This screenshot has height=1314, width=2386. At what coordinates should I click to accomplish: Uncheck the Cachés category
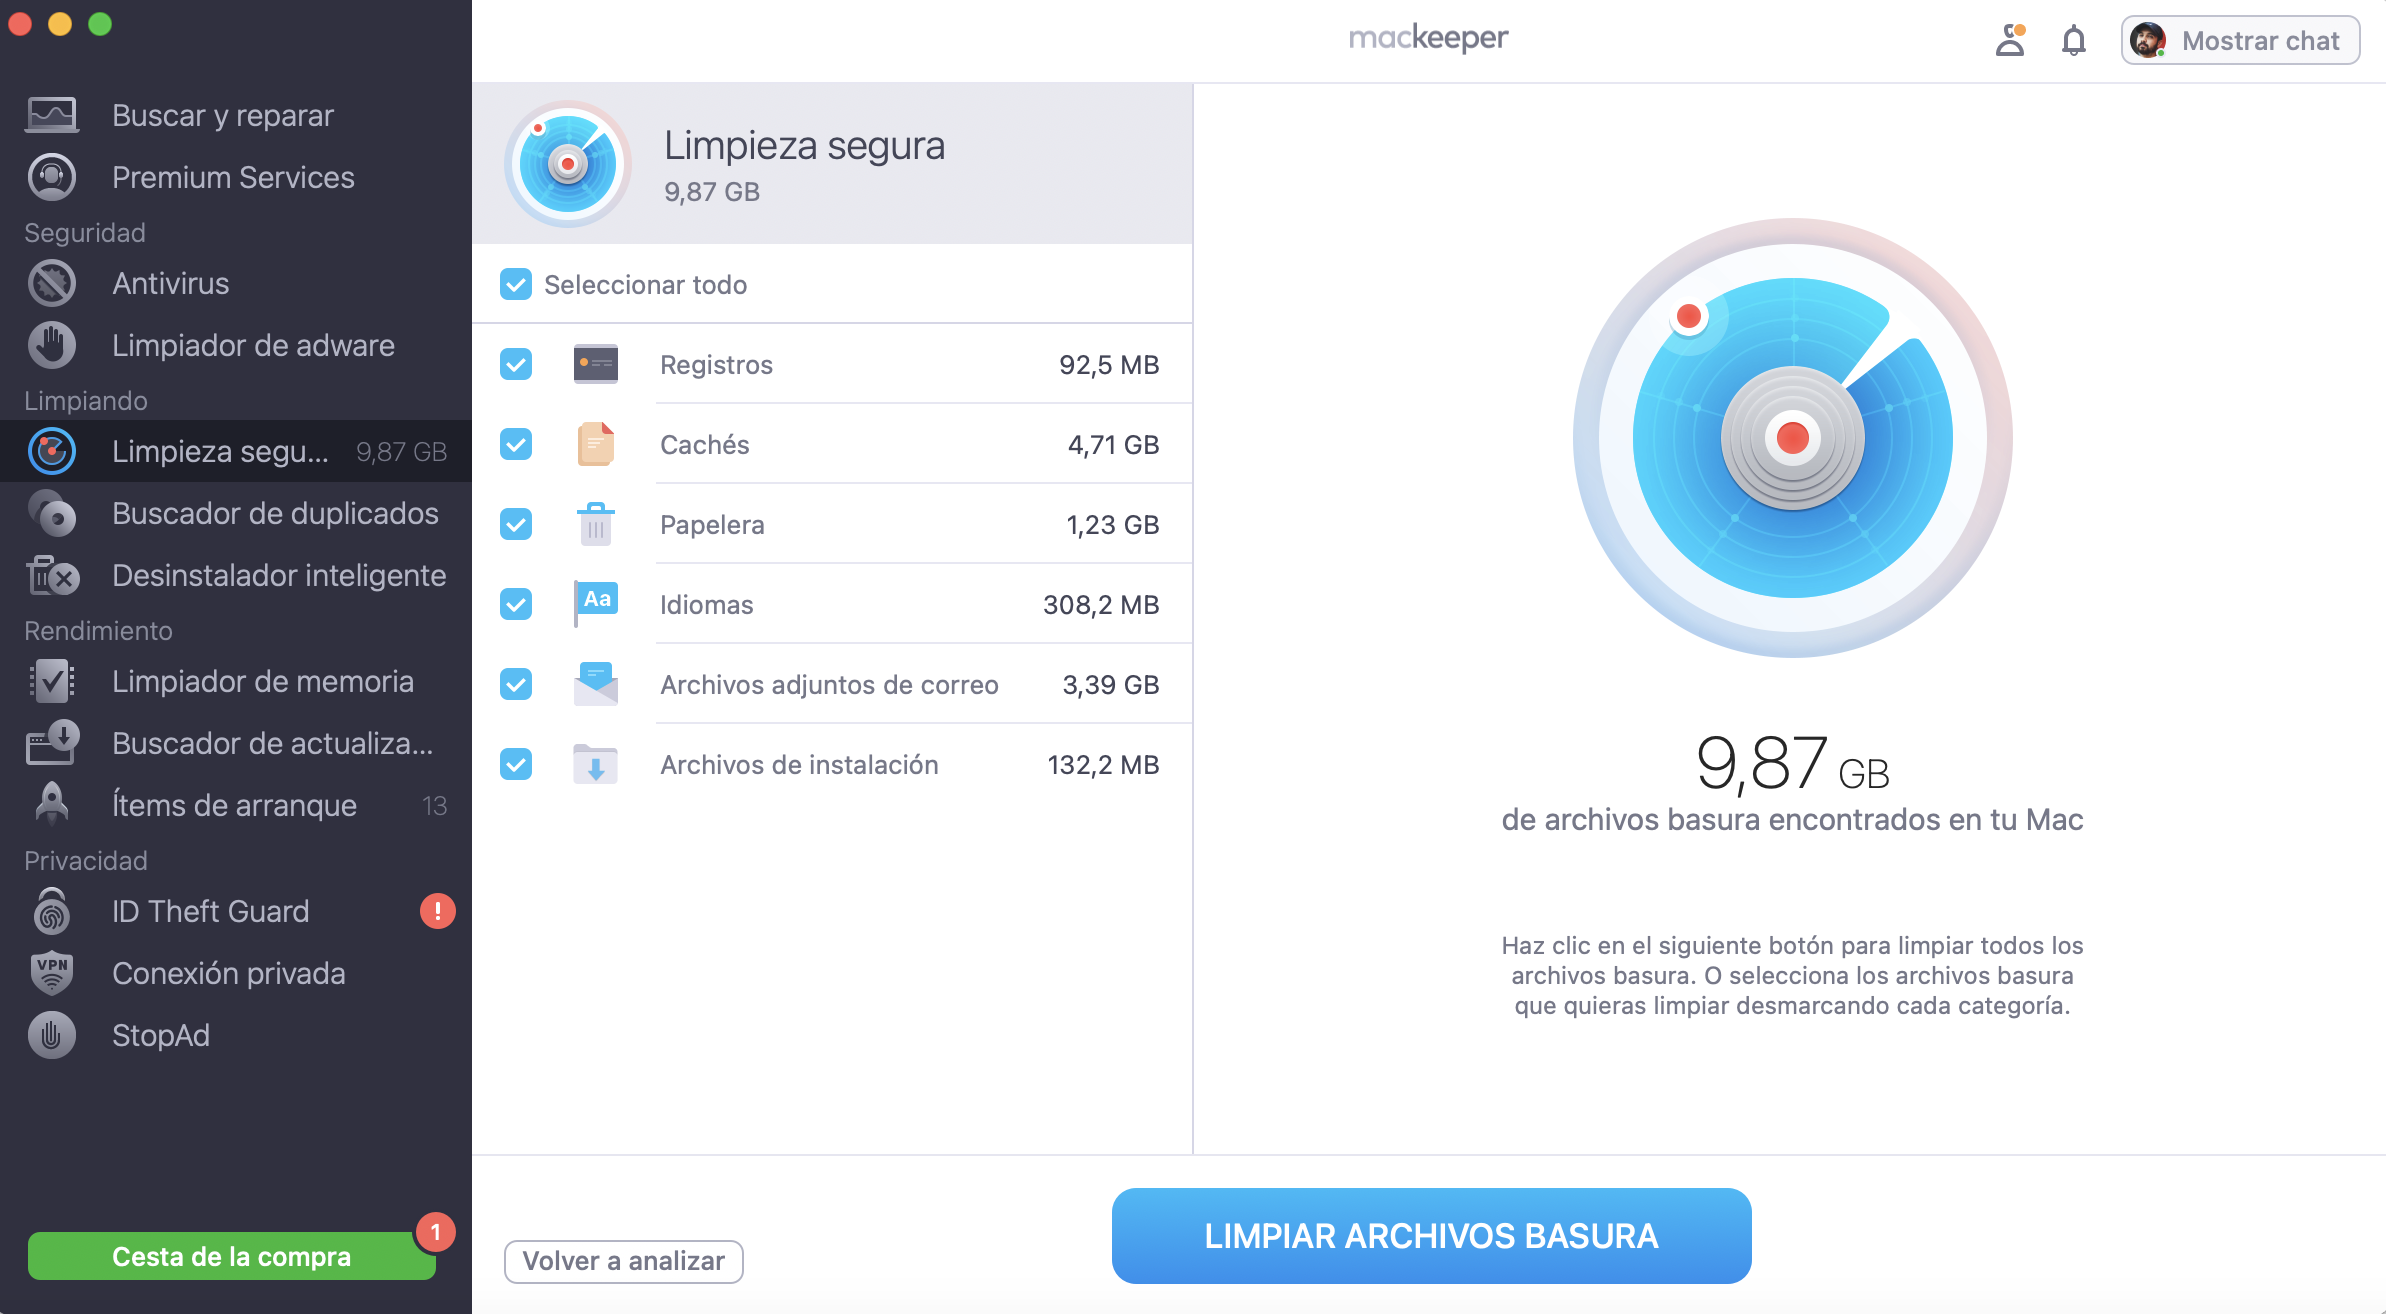pos(516,445)
